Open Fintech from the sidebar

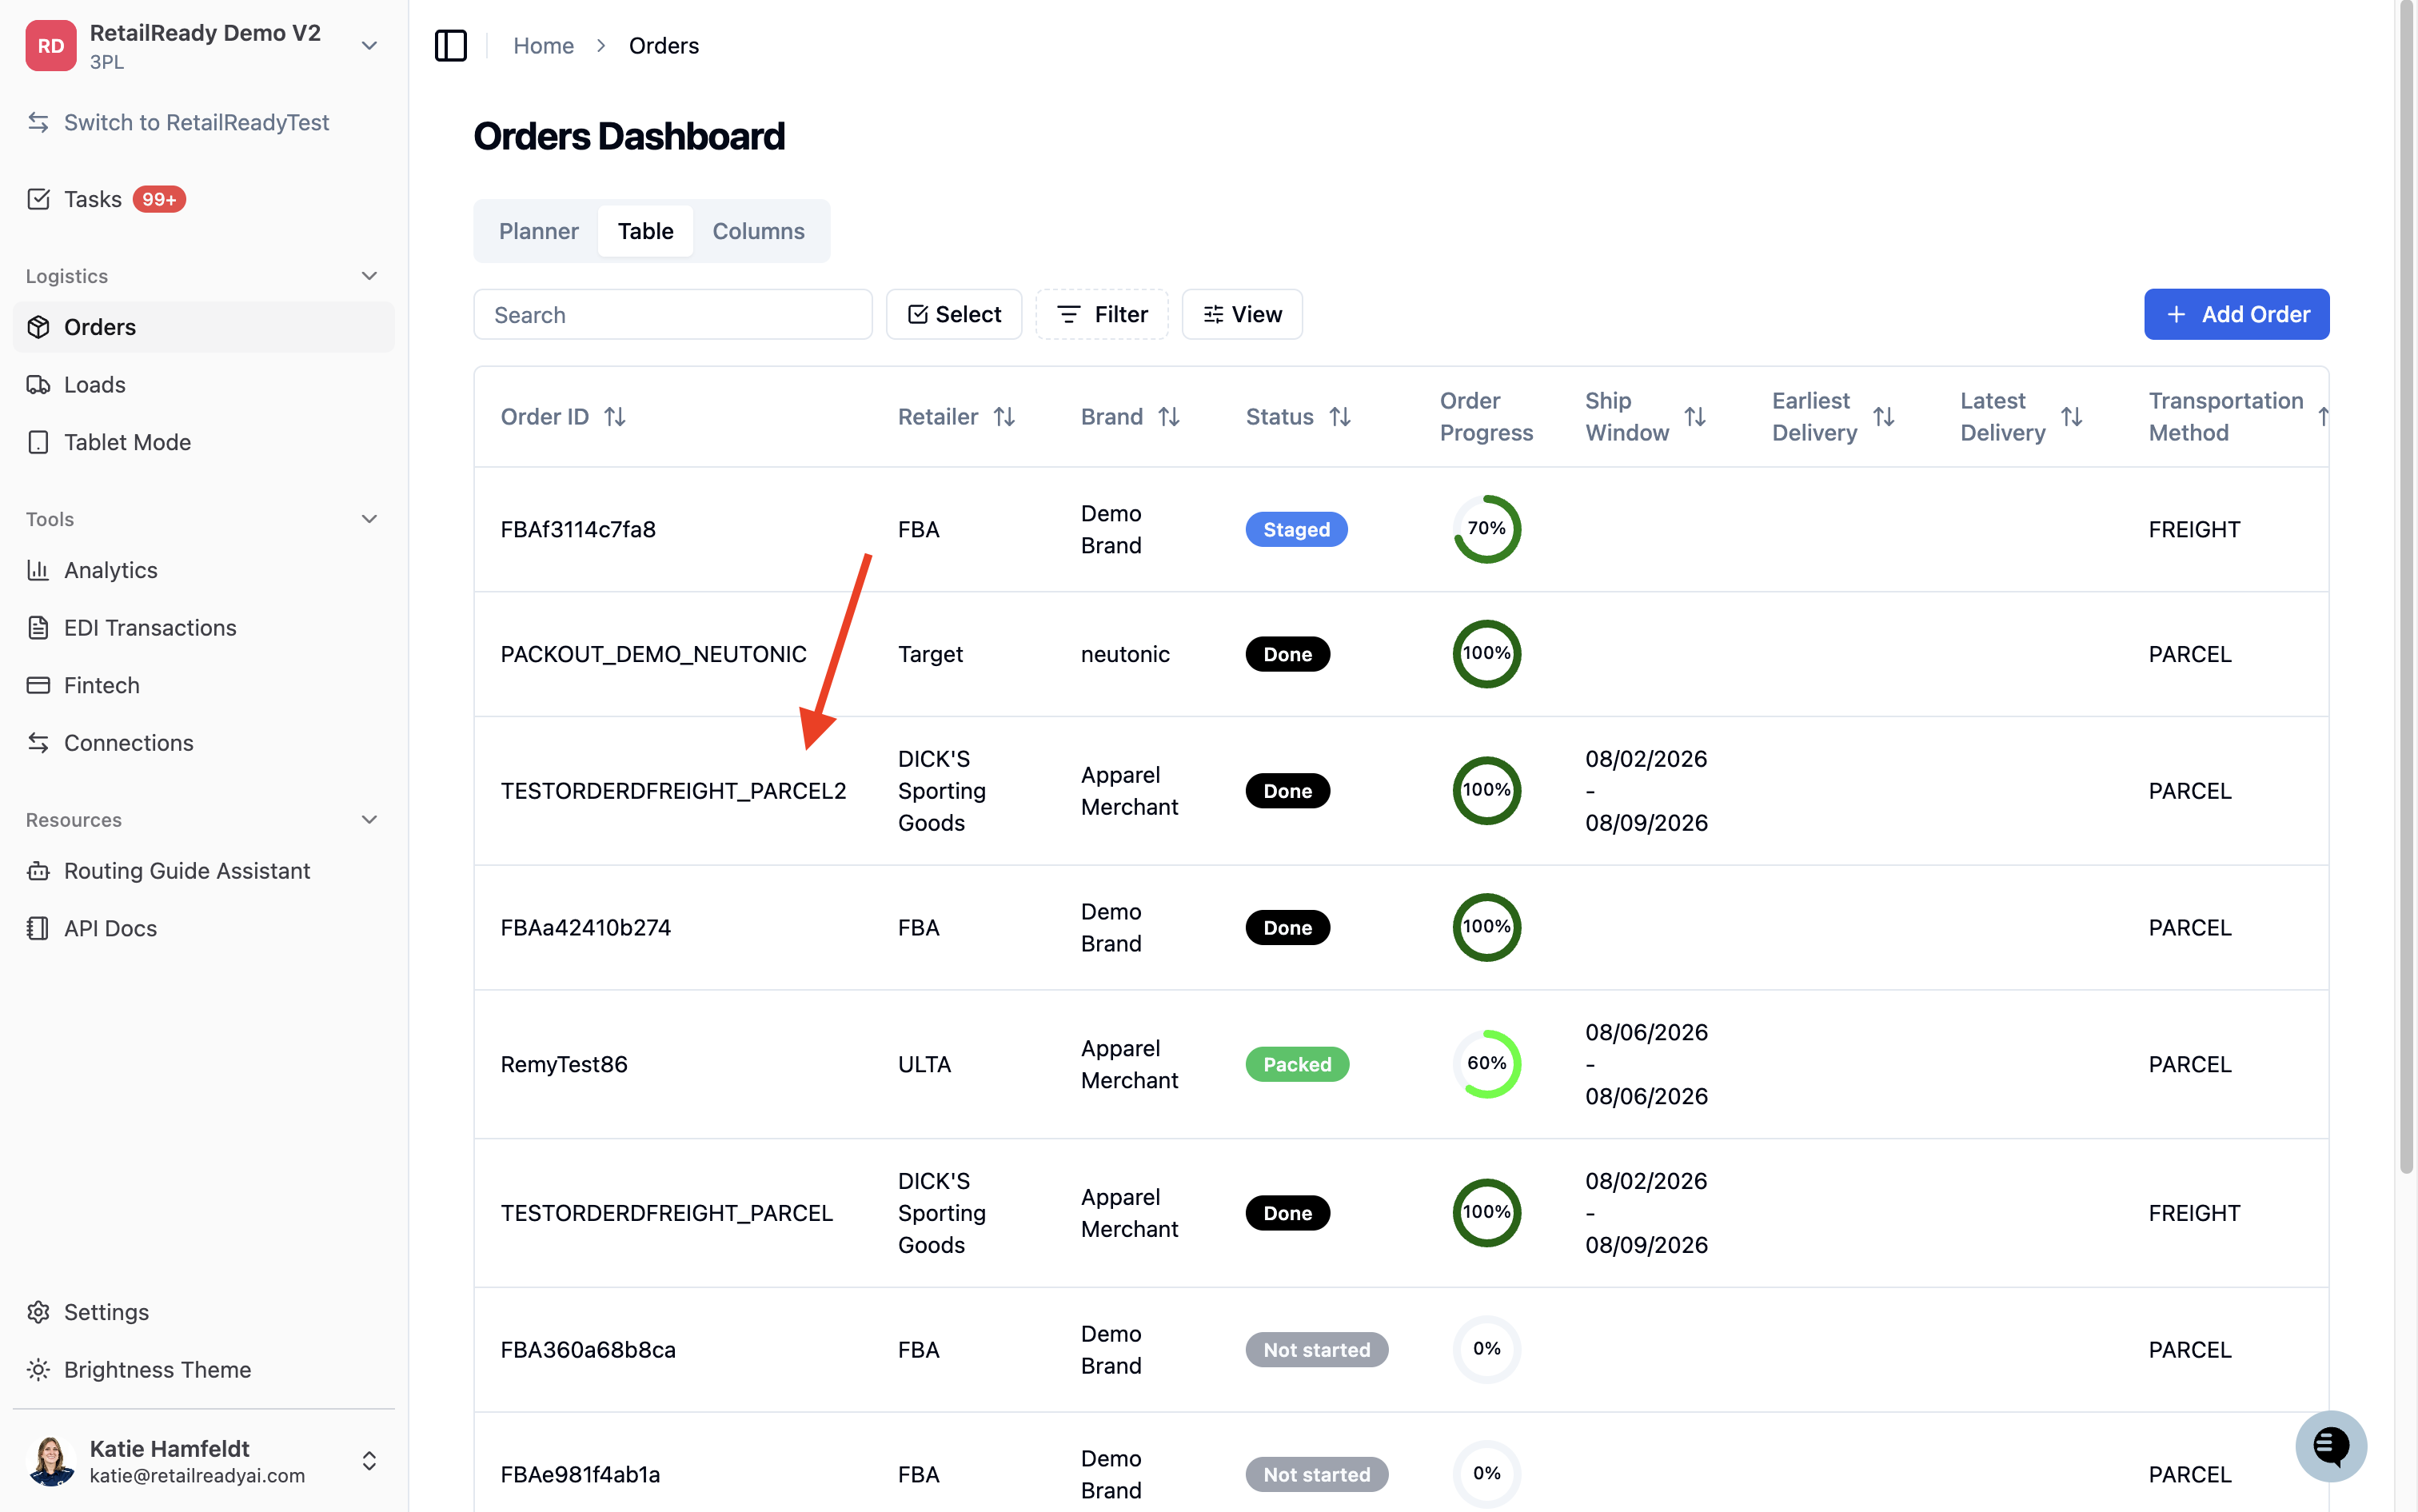click(203, 685)
